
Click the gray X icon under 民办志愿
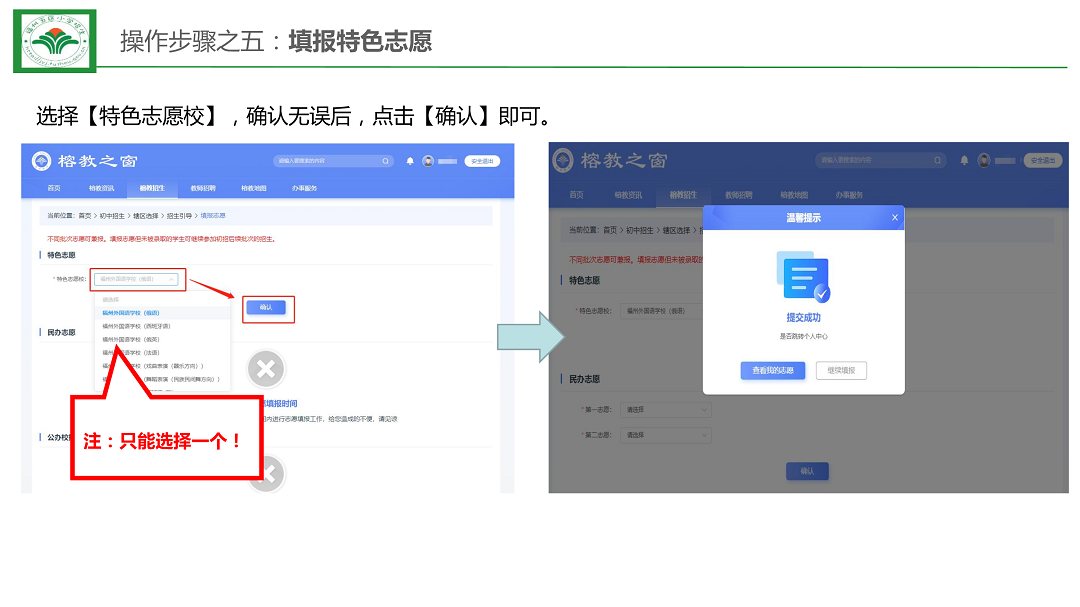point(266,370)
